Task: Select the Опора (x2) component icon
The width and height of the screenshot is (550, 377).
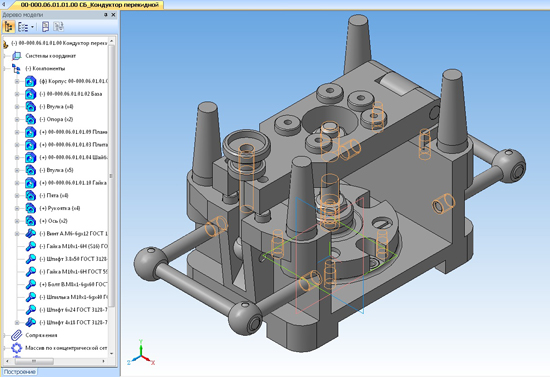Action: (x=31, y=119)
